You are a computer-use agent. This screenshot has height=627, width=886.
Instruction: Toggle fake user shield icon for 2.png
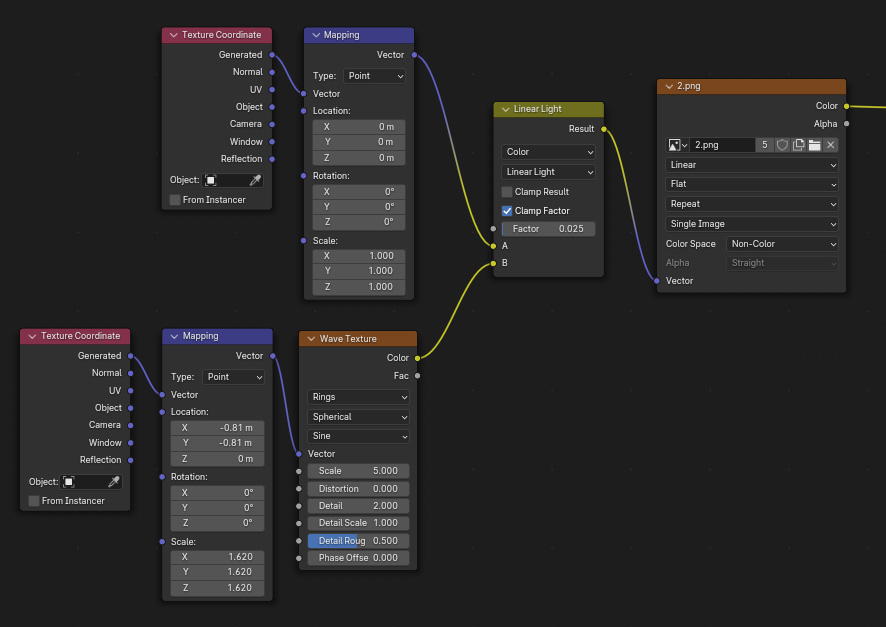coord(782,145)
